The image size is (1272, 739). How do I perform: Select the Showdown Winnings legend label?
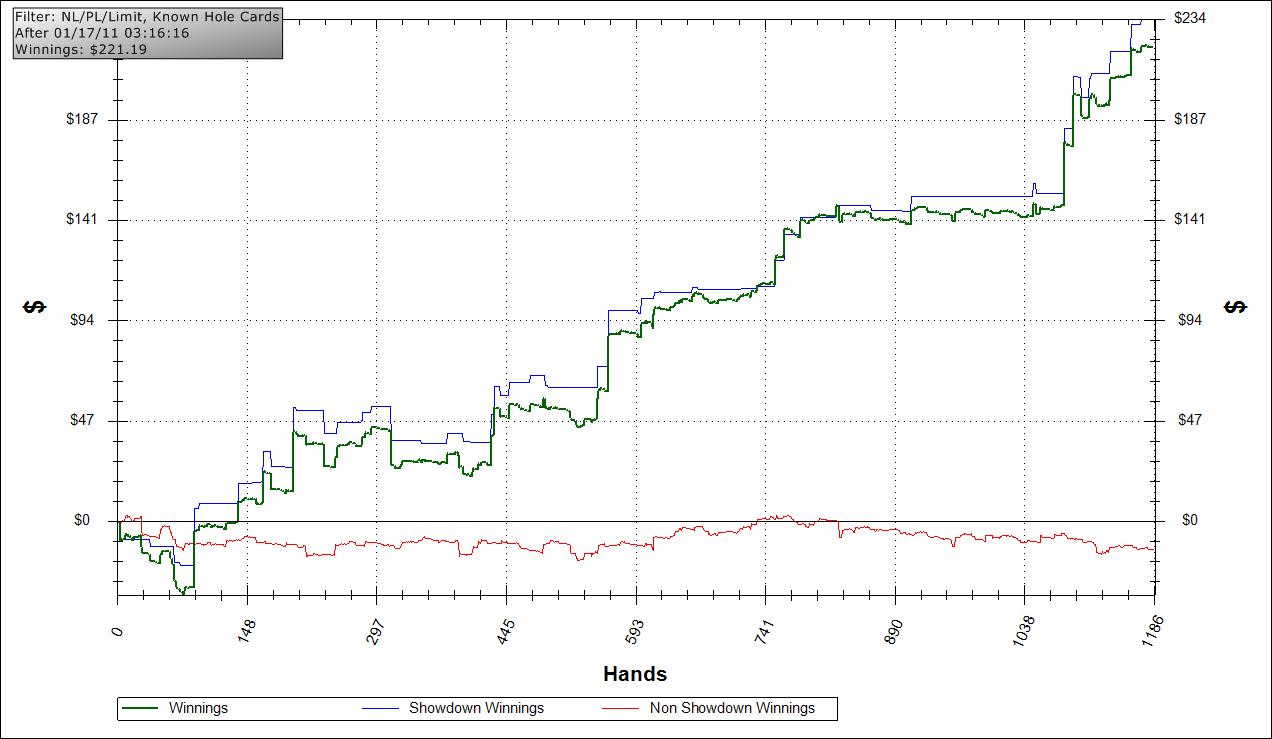point(476,708)
